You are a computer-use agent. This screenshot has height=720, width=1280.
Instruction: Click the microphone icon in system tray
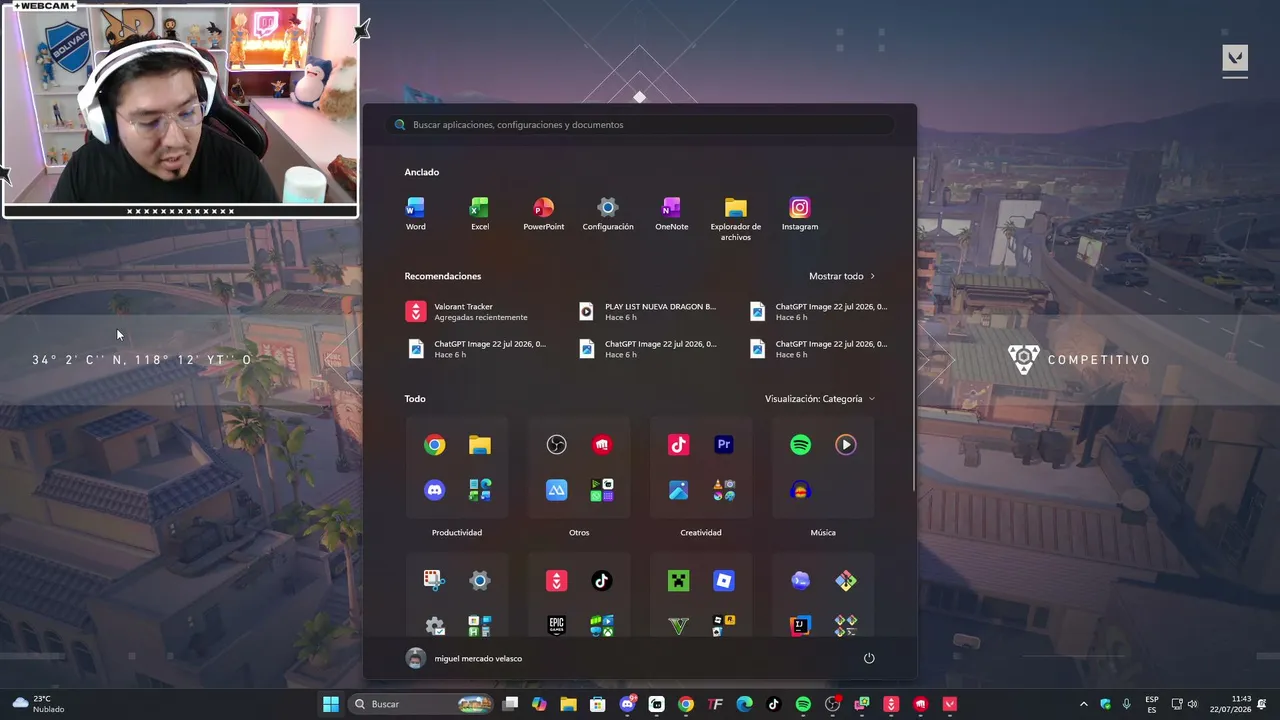tap(1127, 704)
